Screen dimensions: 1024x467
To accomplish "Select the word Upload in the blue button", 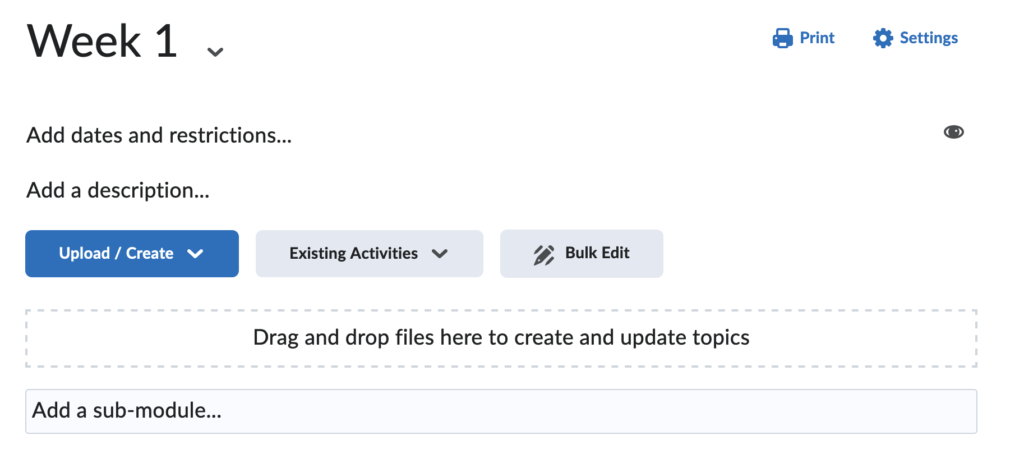I will 85,253.
